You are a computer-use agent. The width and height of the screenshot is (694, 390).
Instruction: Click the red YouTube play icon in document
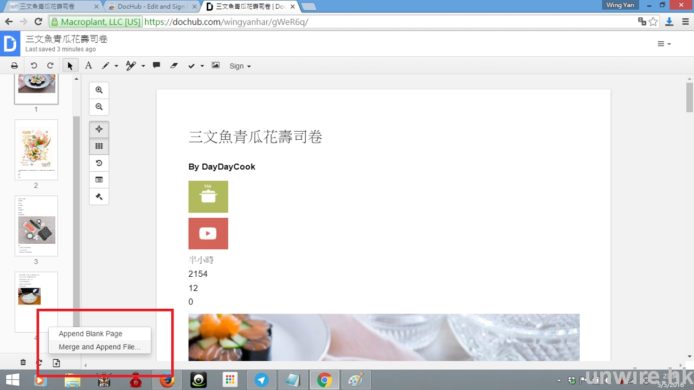tap(208, 233)
